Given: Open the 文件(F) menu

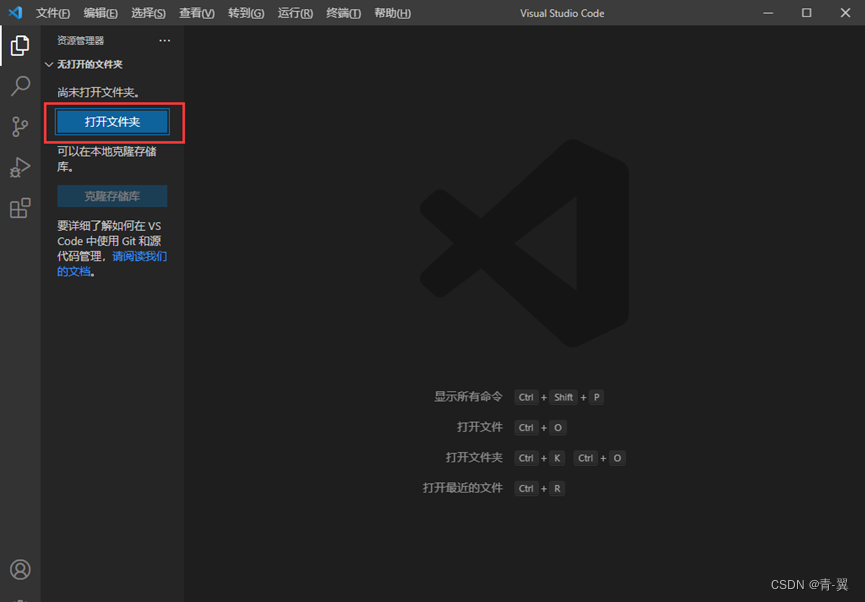Looking at the screenshot, I should click(x=52, y=13).
